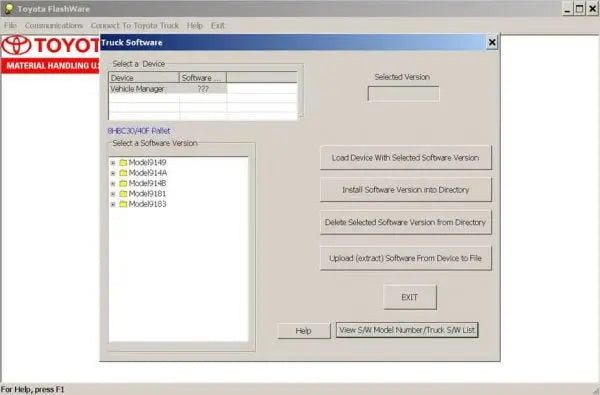Screen dimensions: 600x395
Task: Click Install Software Version into Directory
Action: (406, 189)
